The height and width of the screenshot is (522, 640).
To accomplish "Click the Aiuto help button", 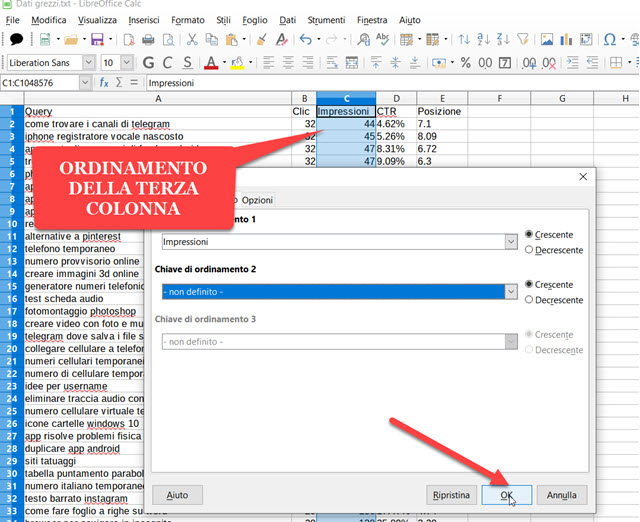I will pos(177,495).
